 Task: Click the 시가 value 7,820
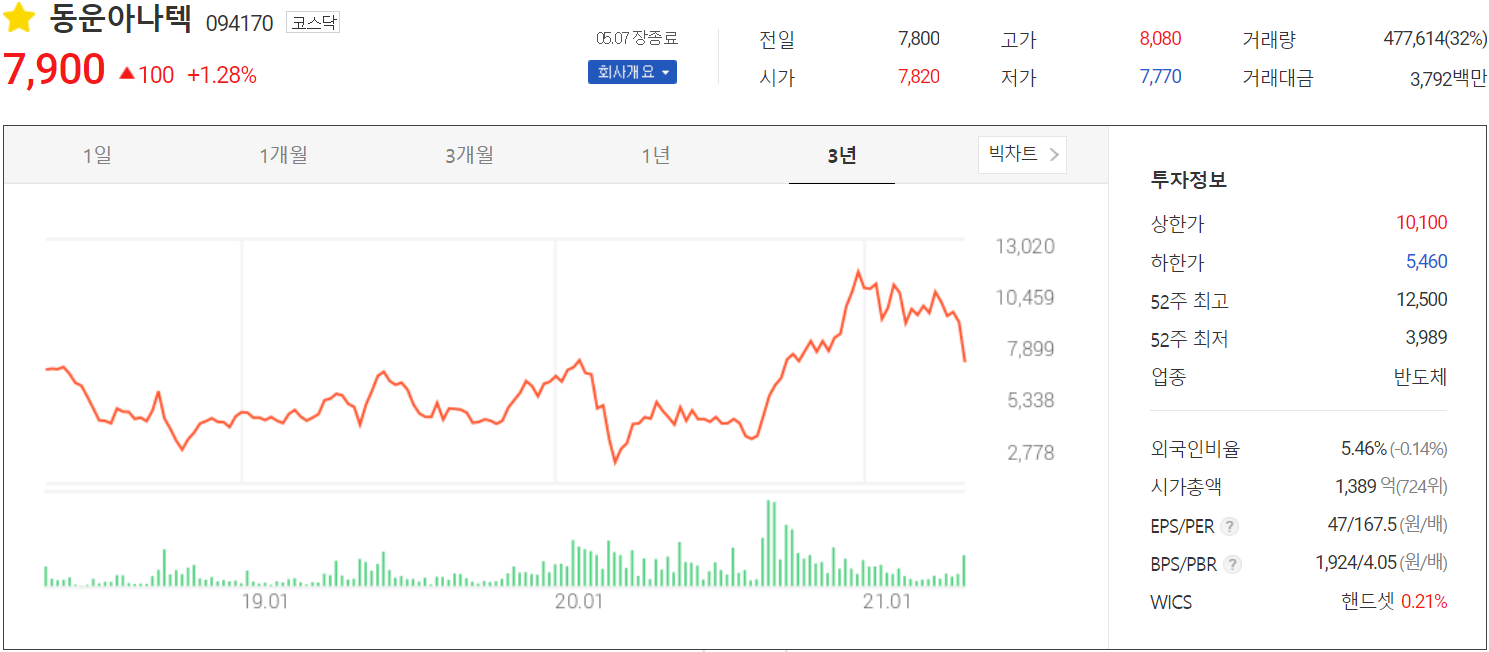pos(919,77)
